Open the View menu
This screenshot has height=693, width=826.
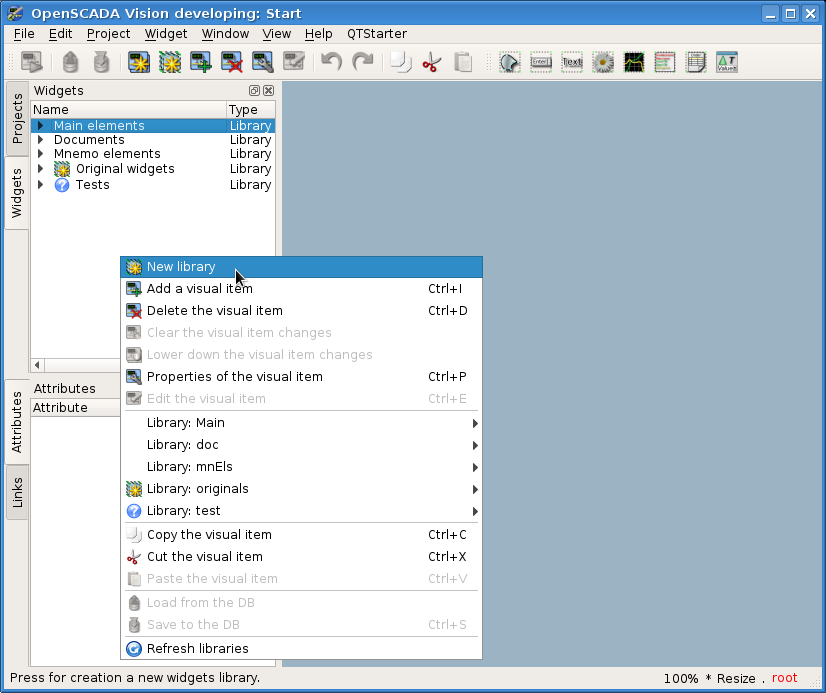[x=277, y=34]
